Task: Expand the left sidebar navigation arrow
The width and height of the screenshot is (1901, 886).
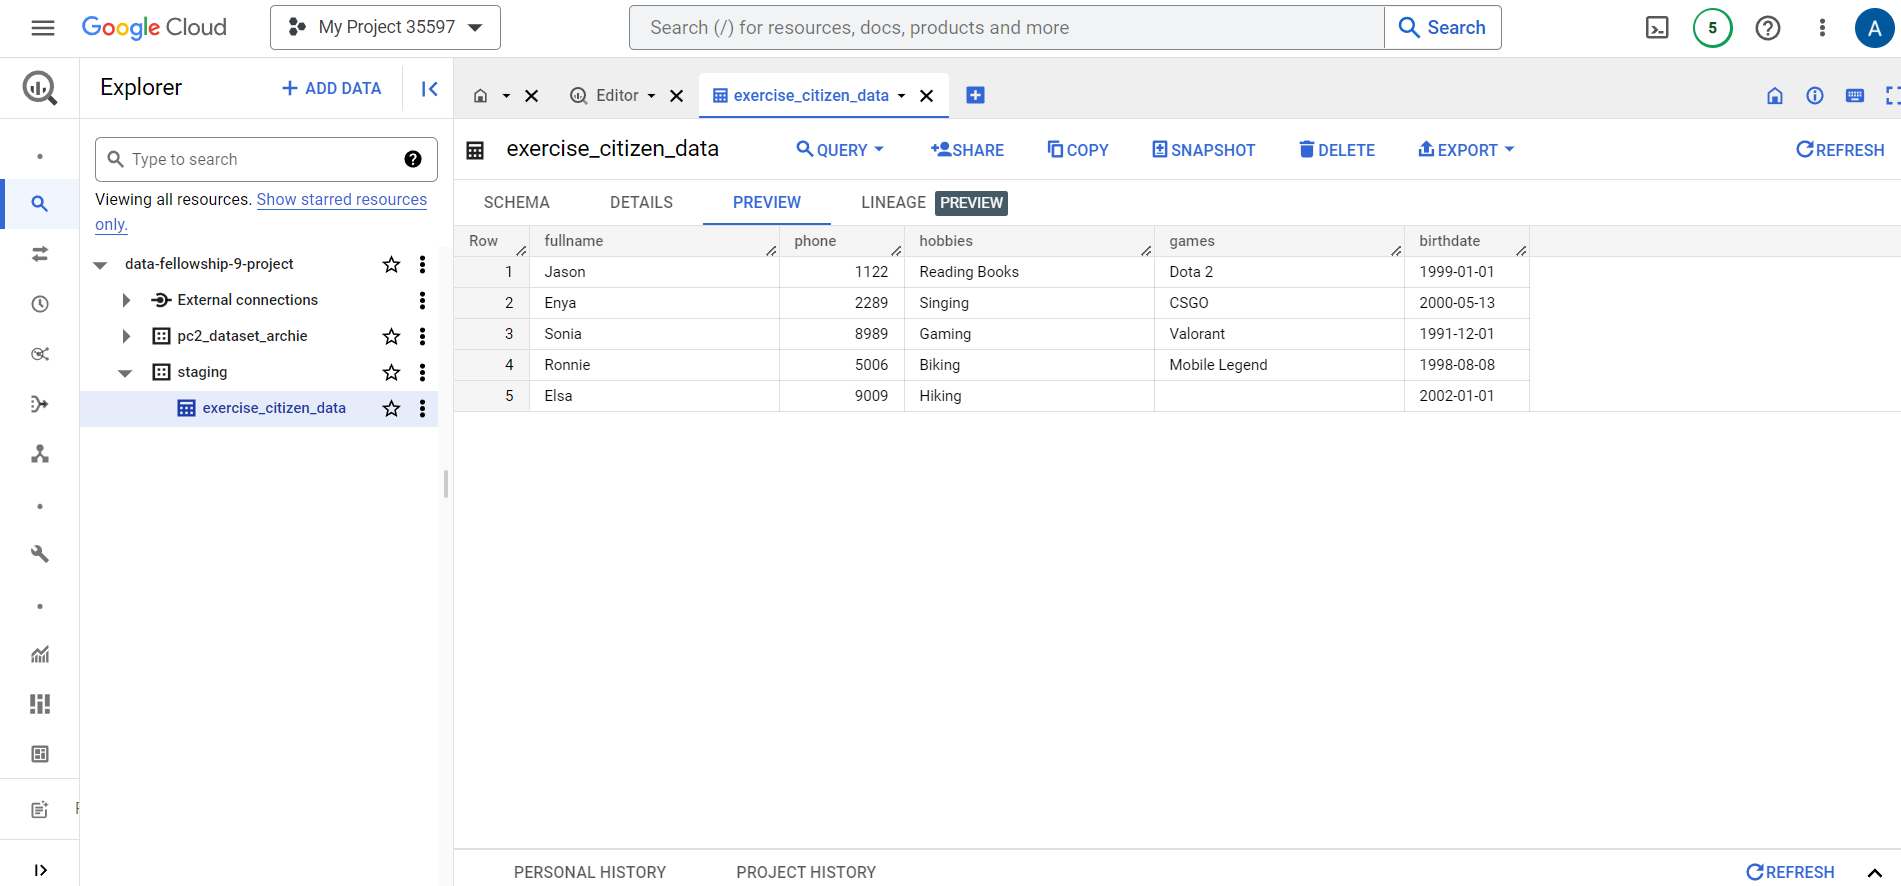Action: pyautogui.click(x=40, y=870)
